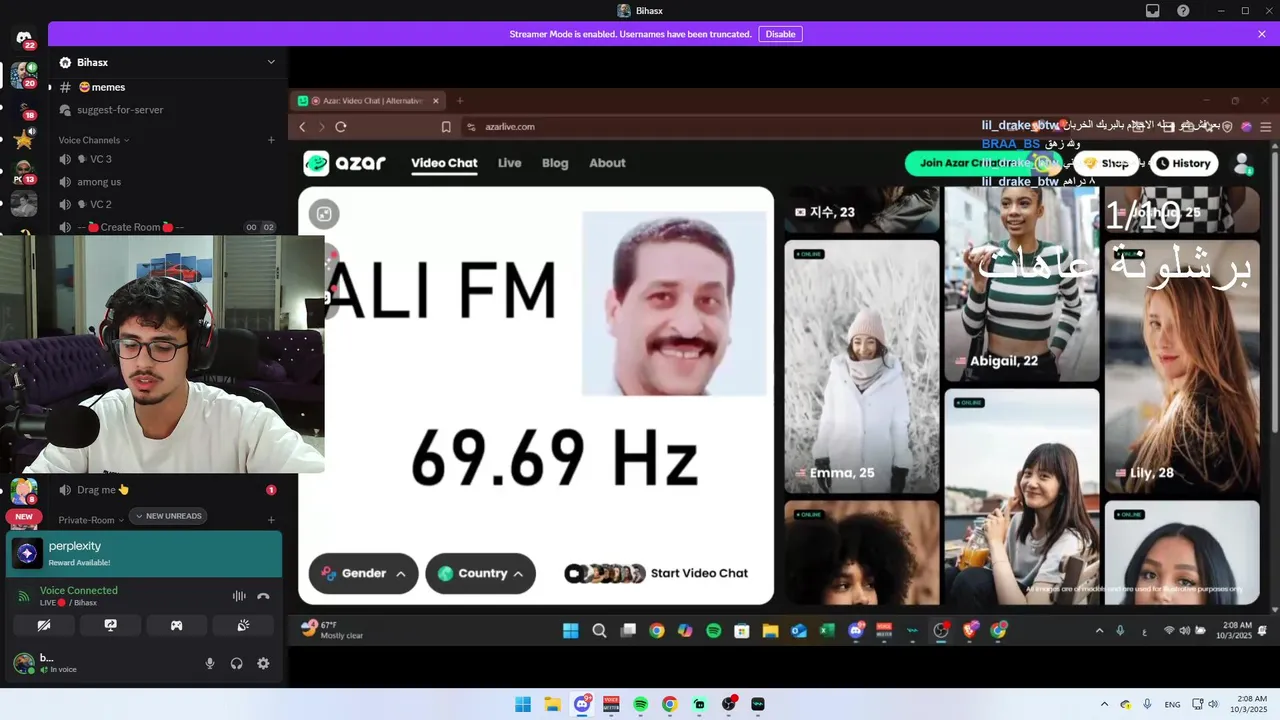The height and width of the screenshot is (720, 1280).
Task: Open the Gender filter dropdown
Action: (363, 573)
